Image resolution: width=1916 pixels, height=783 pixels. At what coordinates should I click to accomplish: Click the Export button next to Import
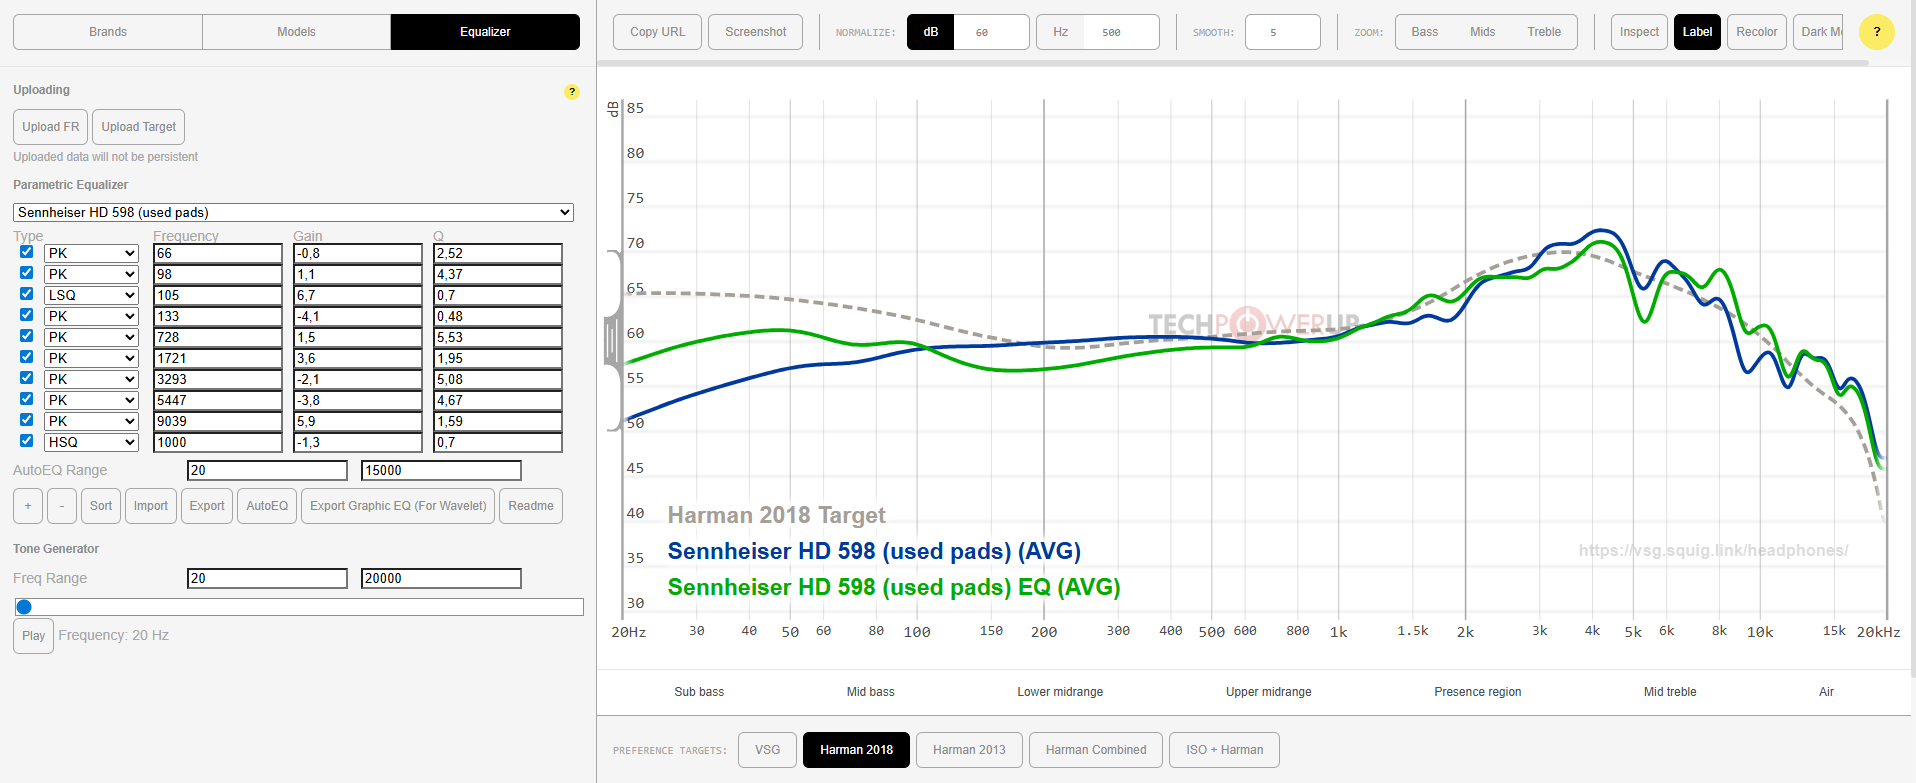207,506
